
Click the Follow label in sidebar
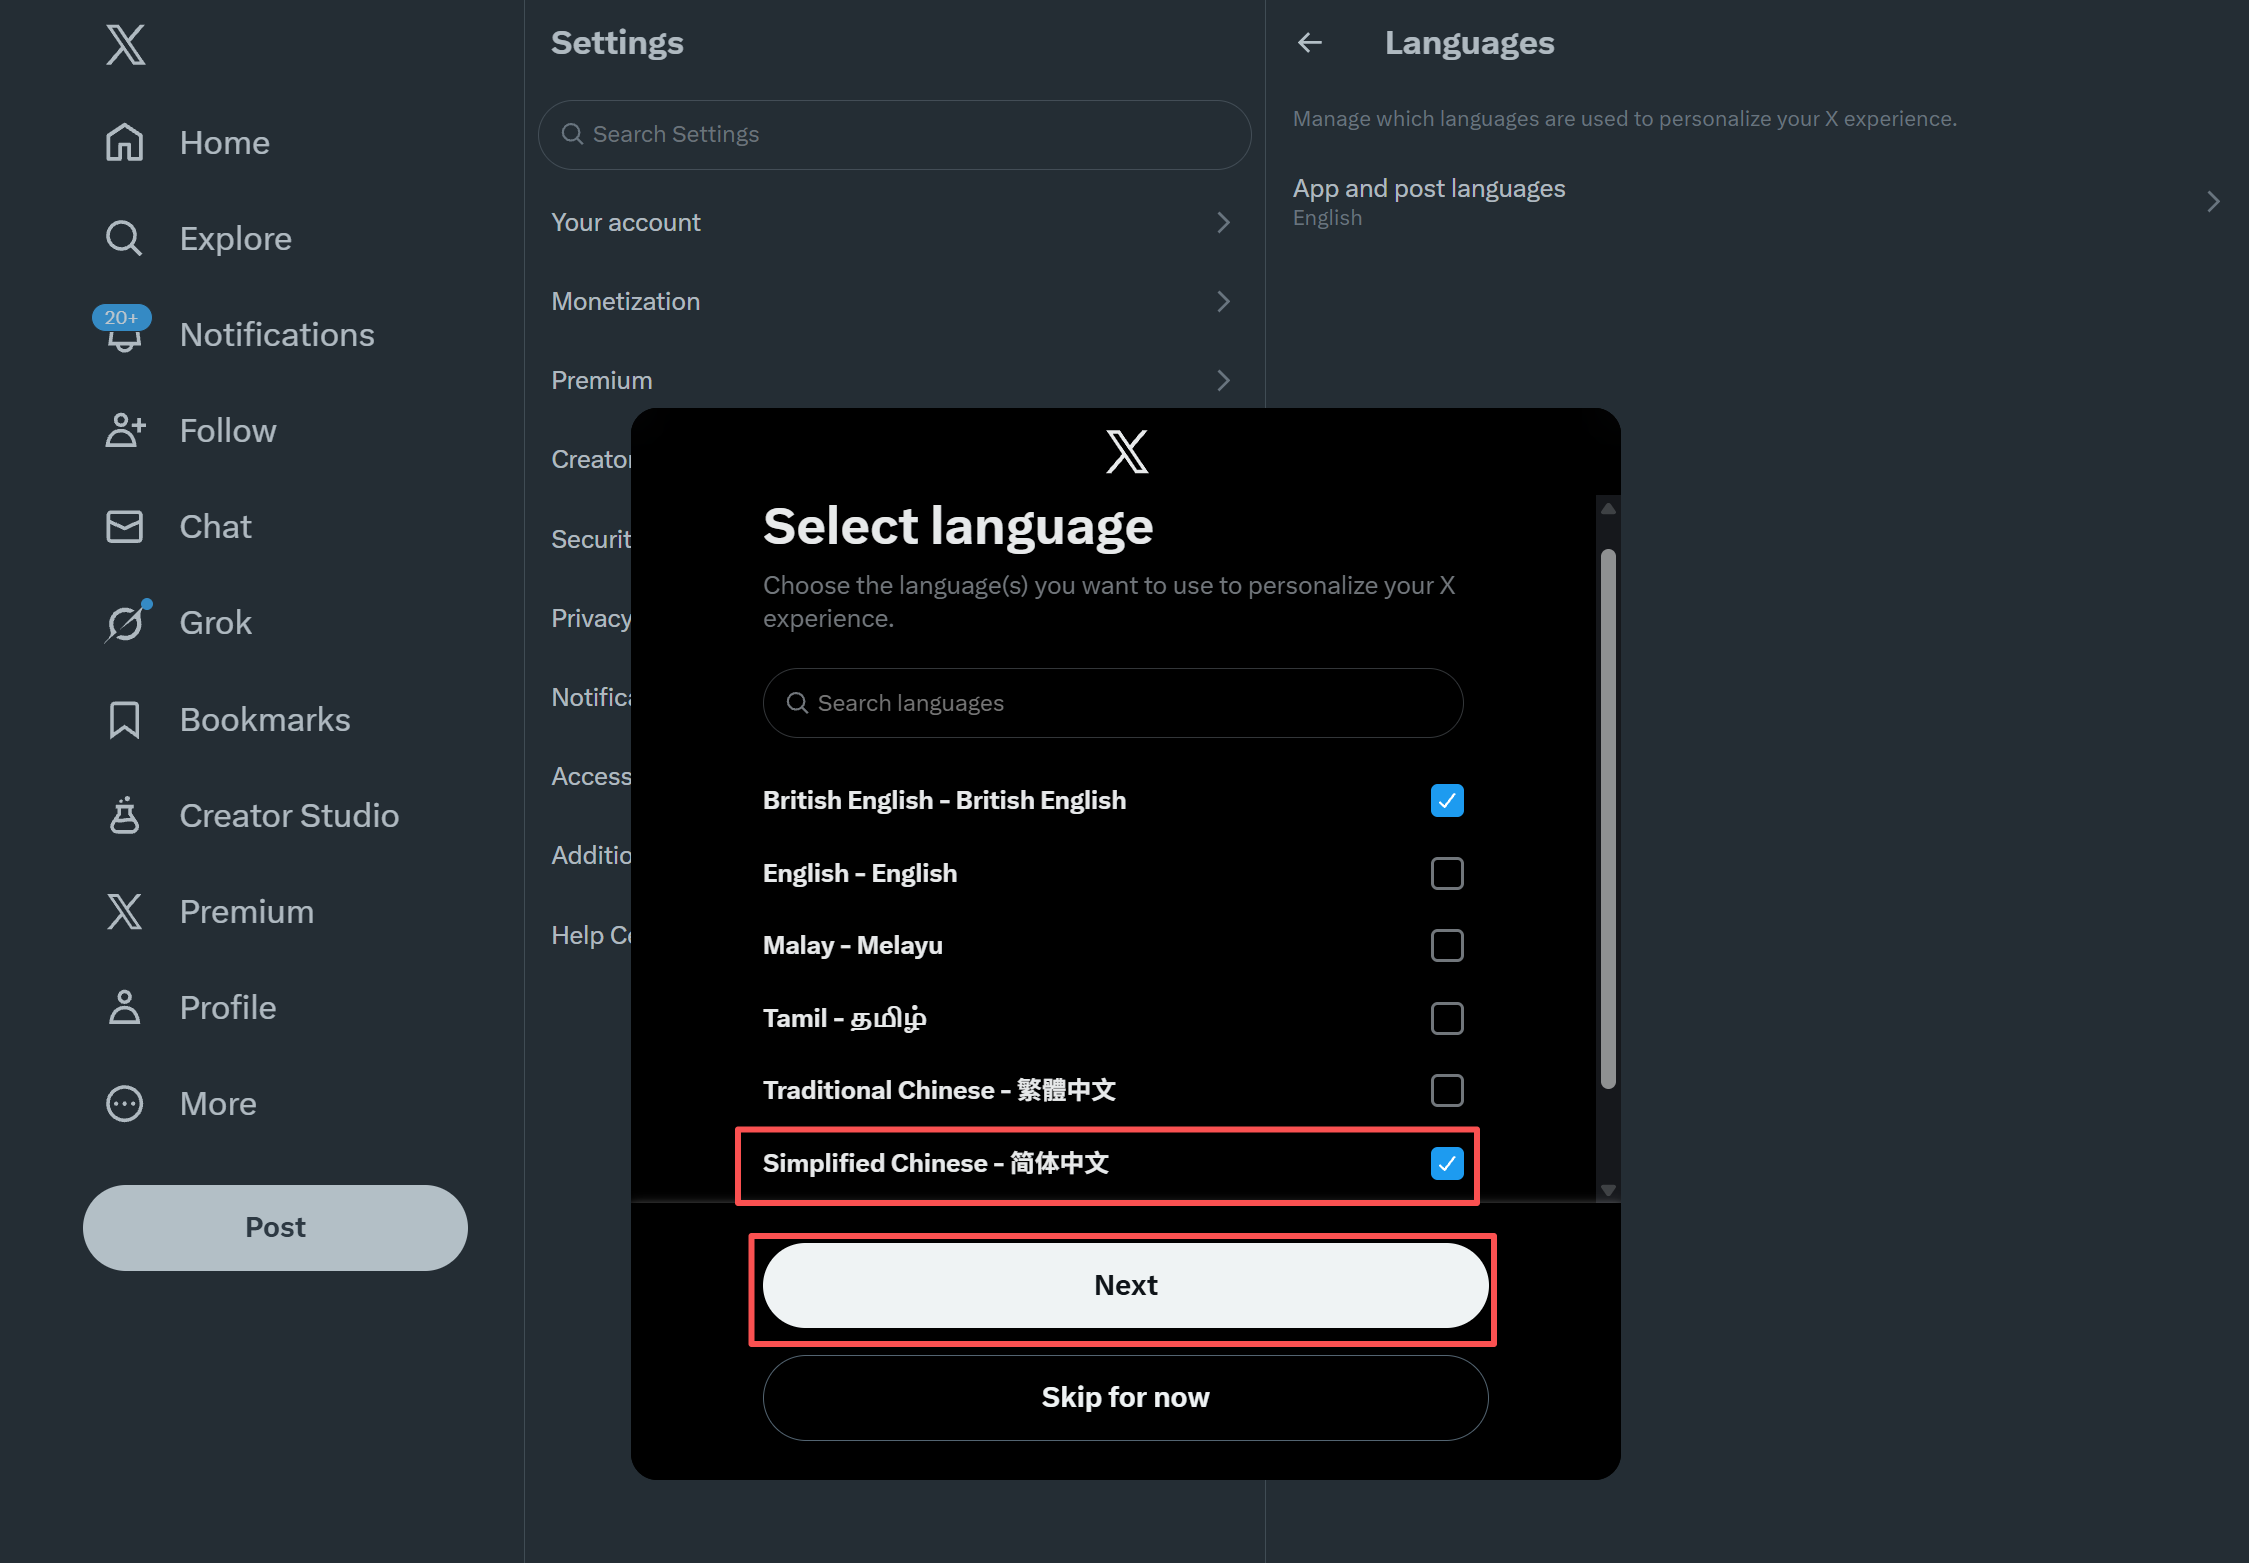point(228,431)
